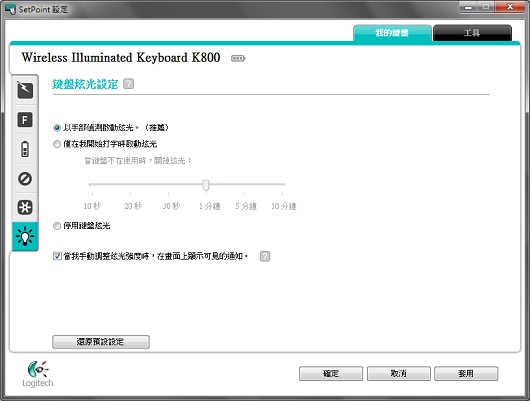Click the 20 秒 slider label
Image resolution: width=530 pixels, height=401 pixels.
[133, 206]
